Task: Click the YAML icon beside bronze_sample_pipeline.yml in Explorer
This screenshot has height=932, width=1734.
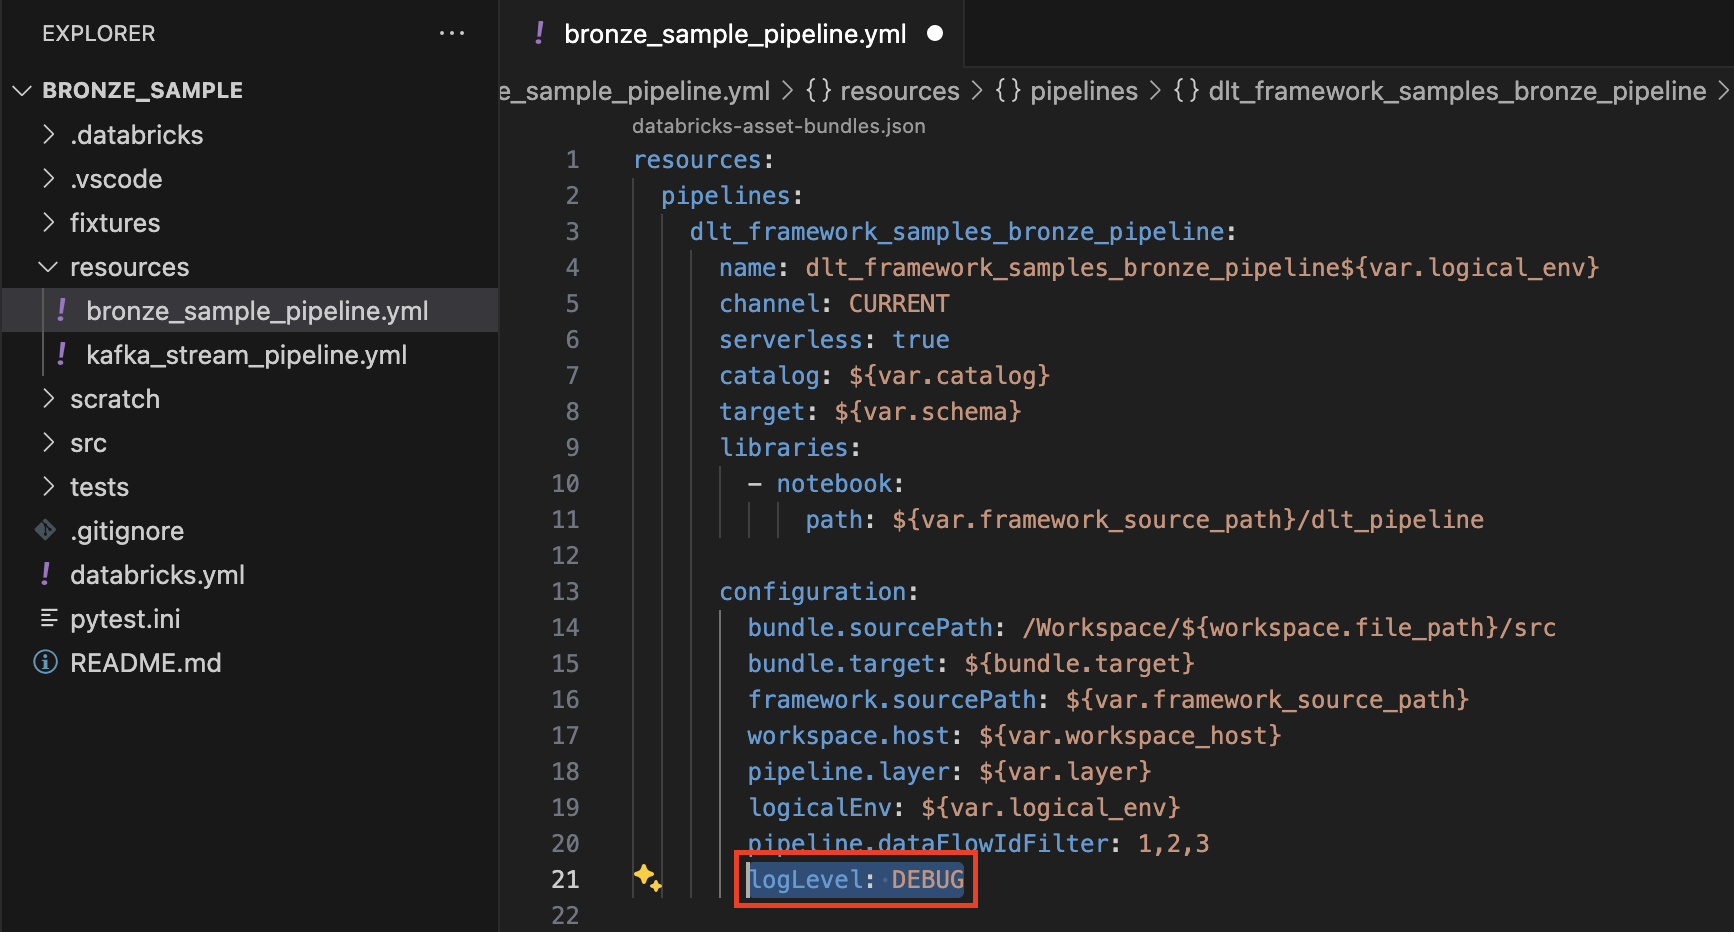Action: [61, 310]
